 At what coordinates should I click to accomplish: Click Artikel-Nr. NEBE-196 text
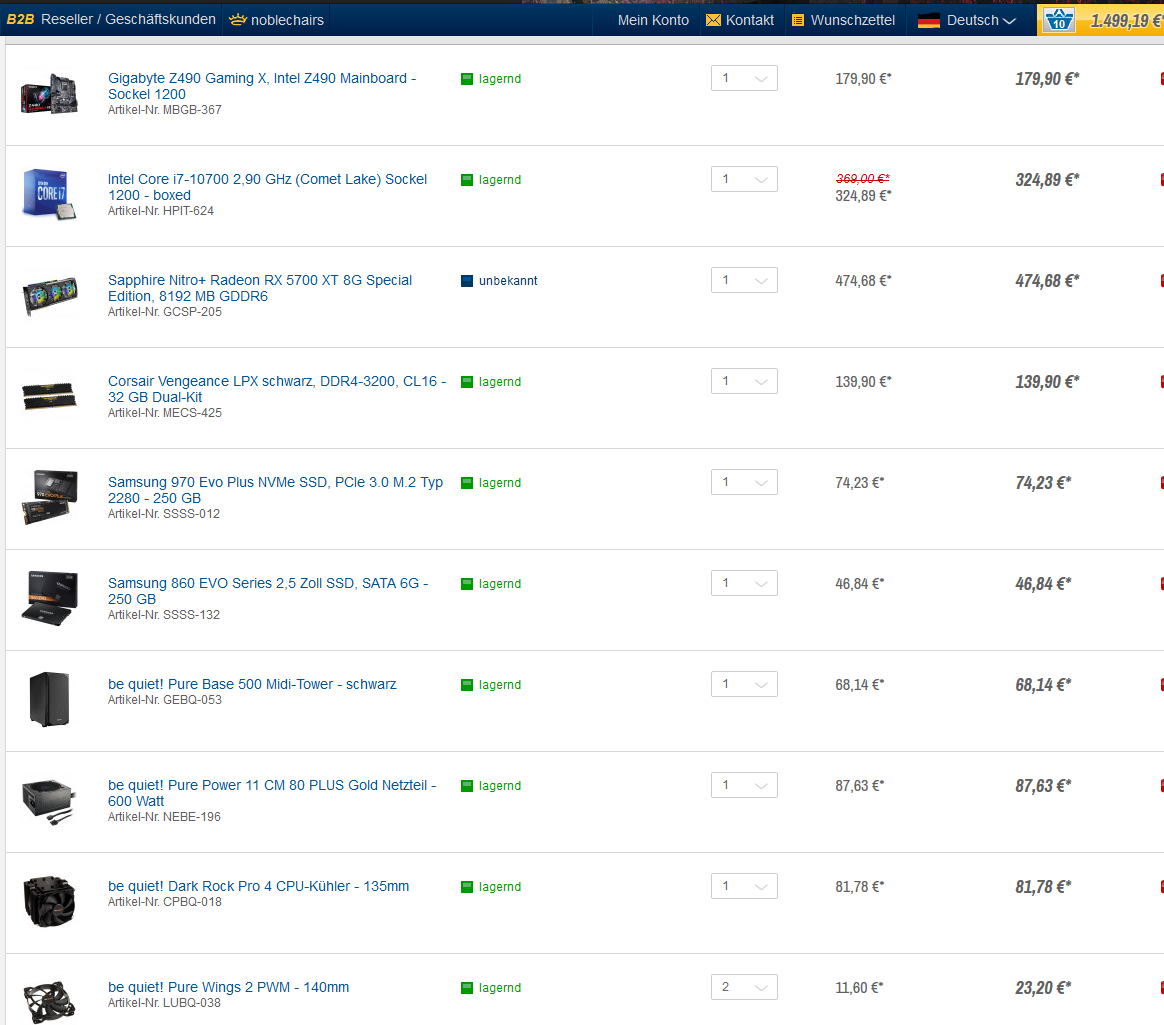click(x=164, y=816)
